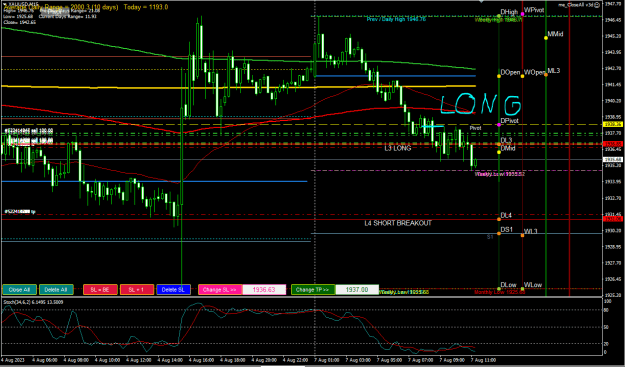
Task: Click the Delete SL button
Action: (173, 290)
